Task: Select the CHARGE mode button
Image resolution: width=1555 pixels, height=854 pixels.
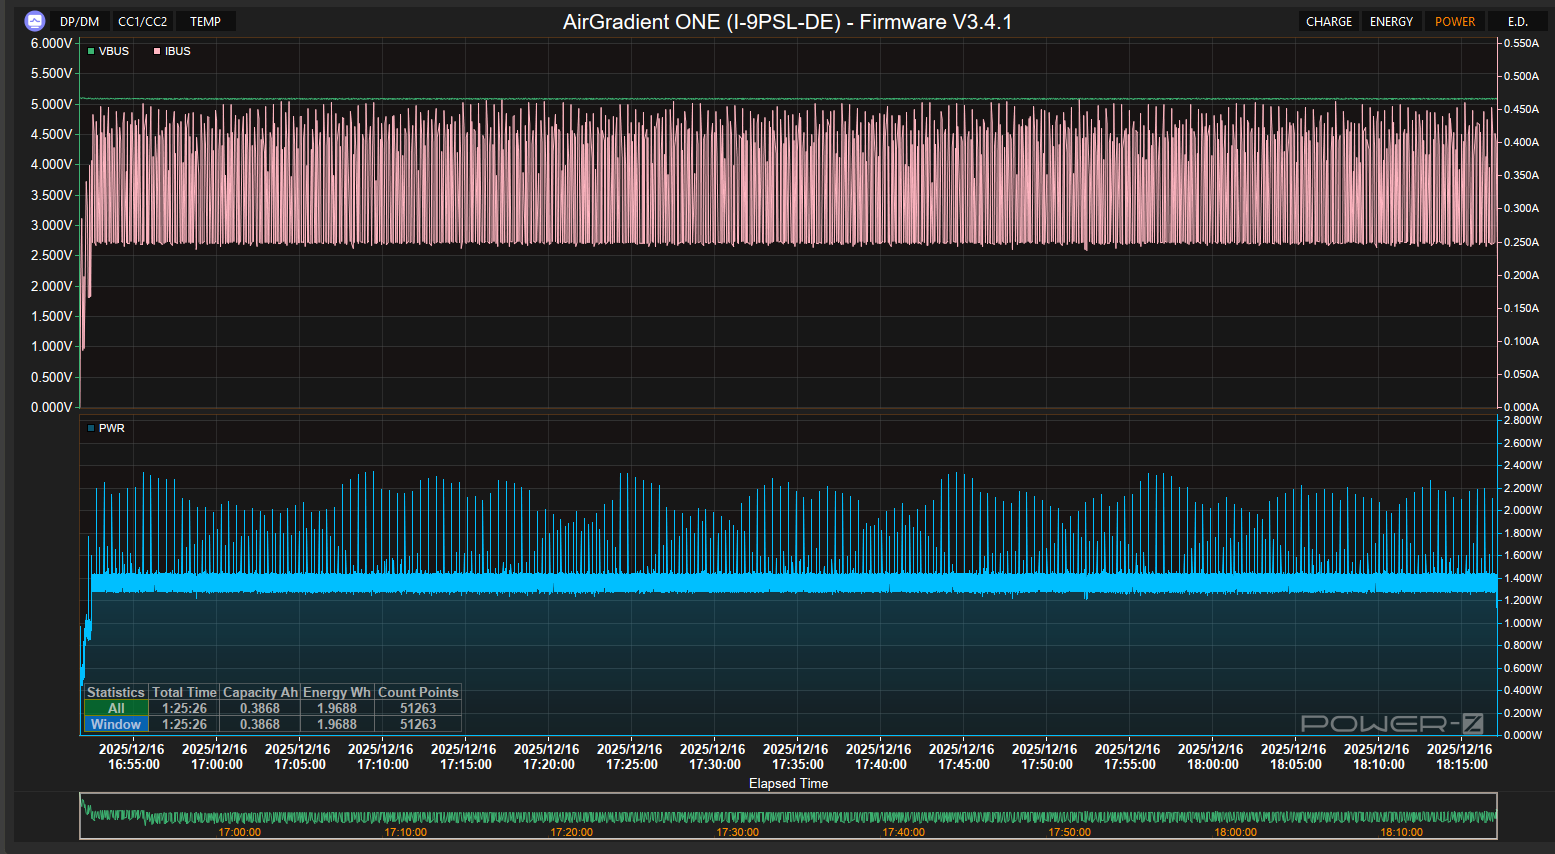Action: click(x=1328, y=21)
